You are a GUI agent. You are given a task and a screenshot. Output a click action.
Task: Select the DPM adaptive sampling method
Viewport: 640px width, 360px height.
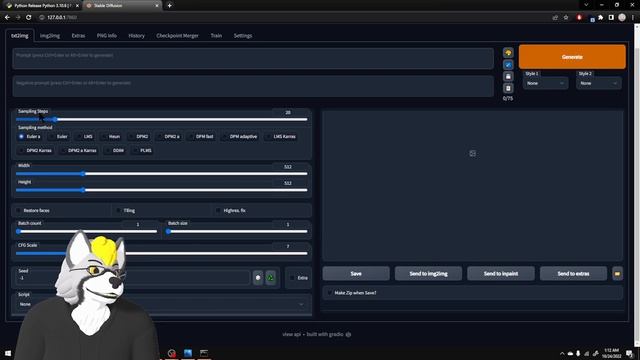tap(240, 136)
